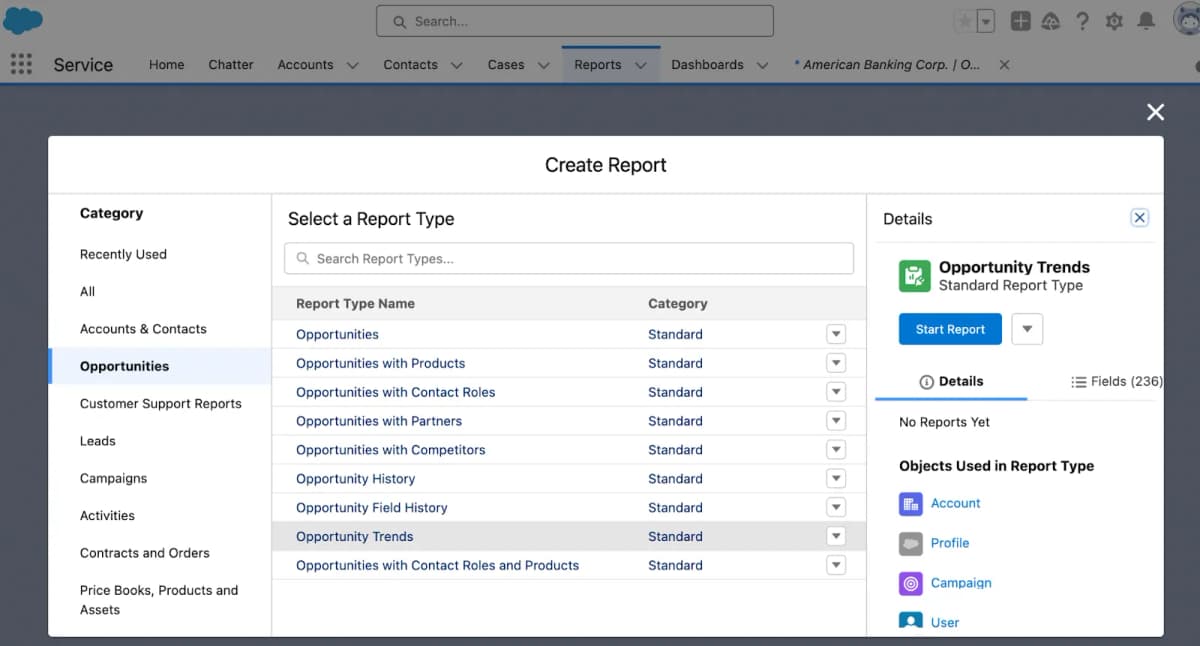This screenshot has height=646, width=1200.
Task: Choose the Campaigns category
Action: pyautogui.click(x=113, y=478)
